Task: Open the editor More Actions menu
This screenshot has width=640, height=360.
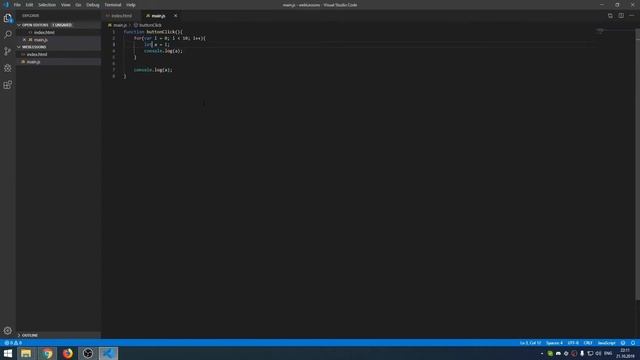Action: (632, 16)
